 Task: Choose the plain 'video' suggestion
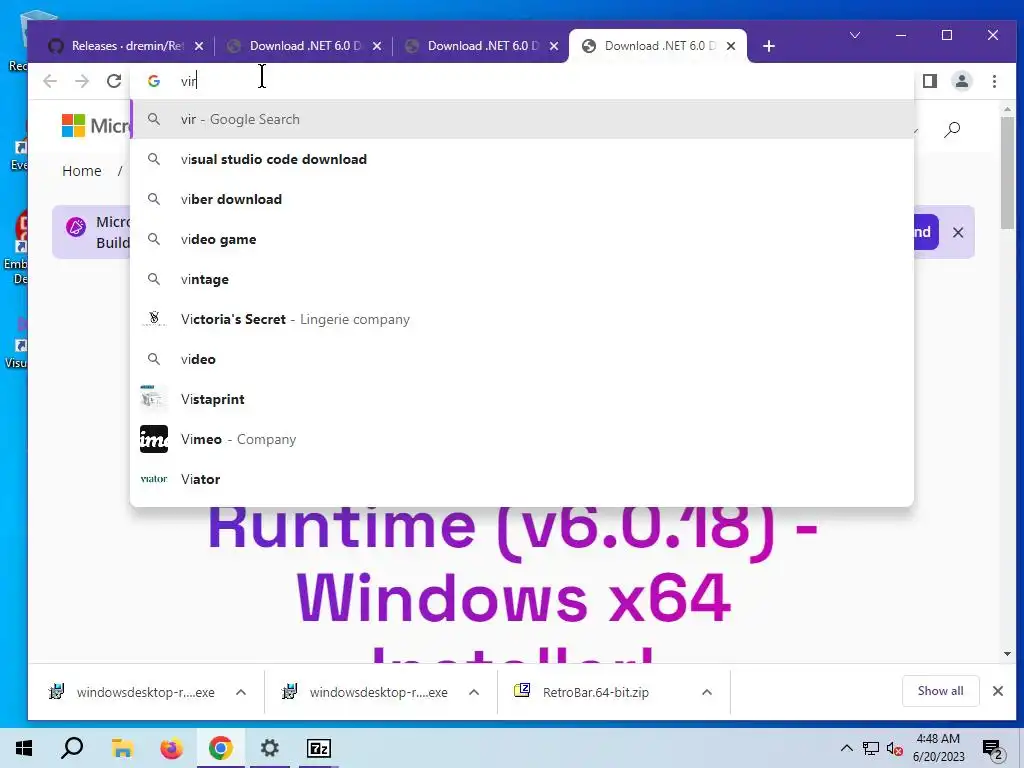click(522, 359)
